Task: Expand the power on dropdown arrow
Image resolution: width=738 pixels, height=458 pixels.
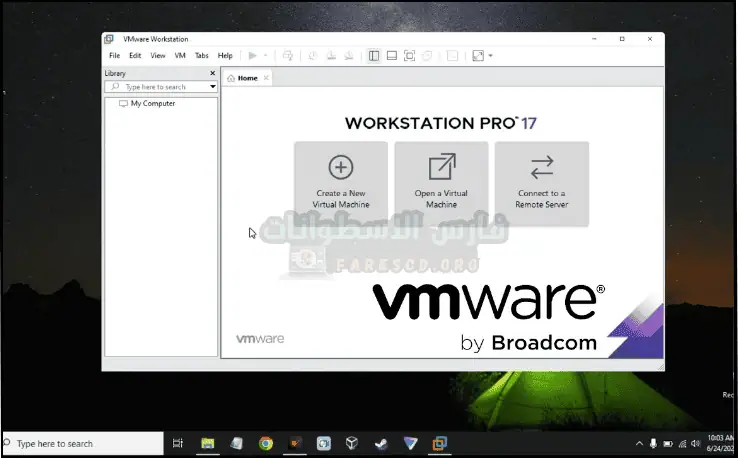Action: tap(265, 56)
